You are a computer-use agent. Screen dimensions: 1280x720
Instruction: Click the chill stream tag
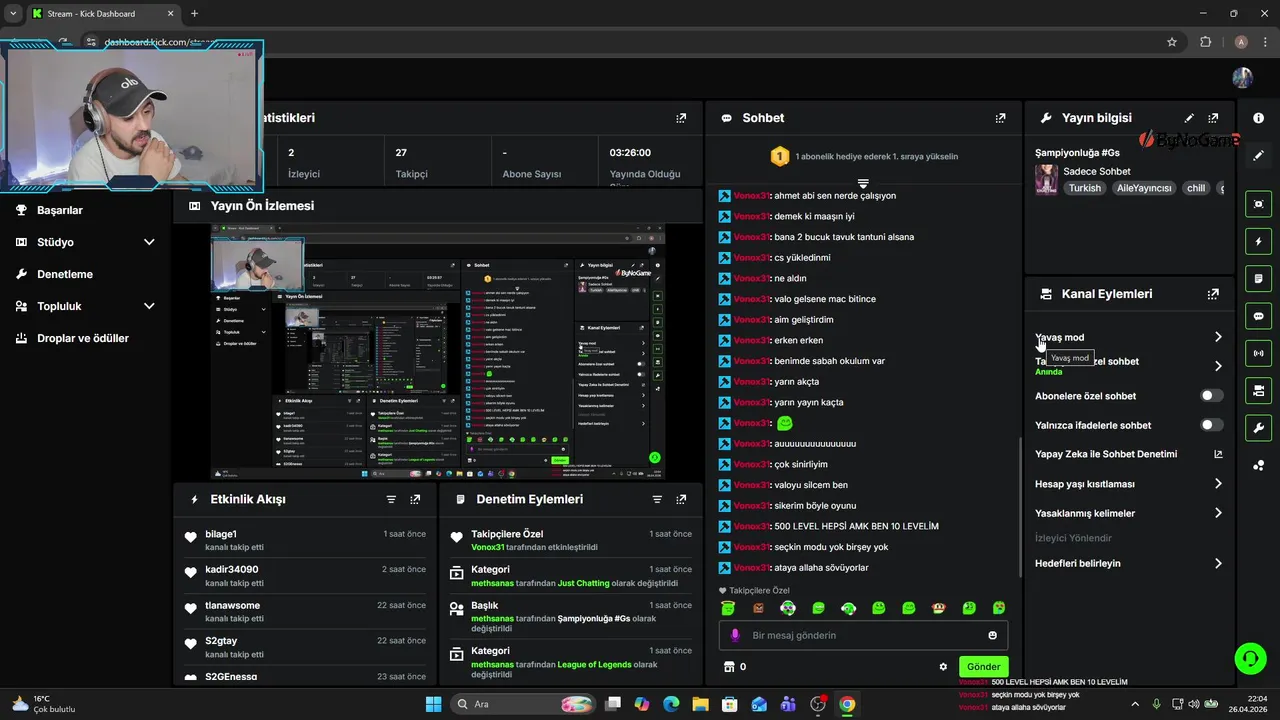click(1196, 188)
